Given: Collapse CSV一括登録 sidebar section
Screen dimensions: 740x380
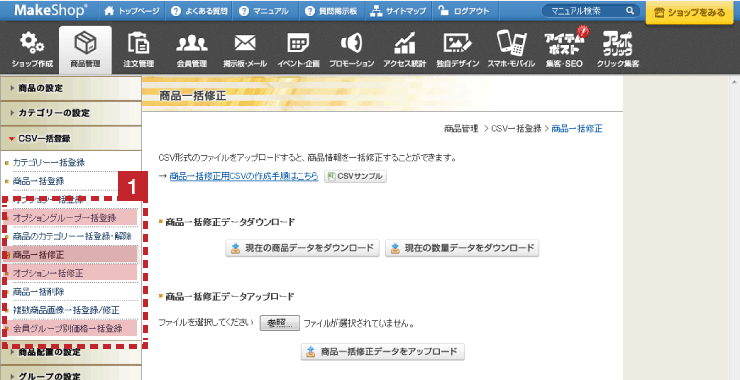Looking at the screenshot, I should click(71, 138).
